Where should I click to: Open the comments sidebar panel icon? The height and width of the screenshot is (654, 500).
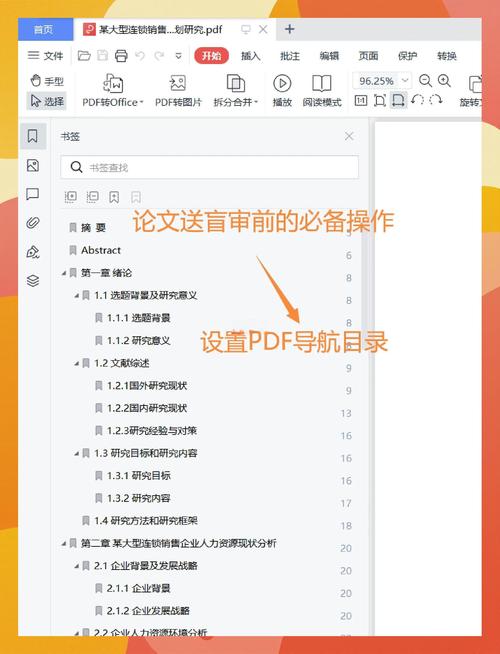click(33, 194)
